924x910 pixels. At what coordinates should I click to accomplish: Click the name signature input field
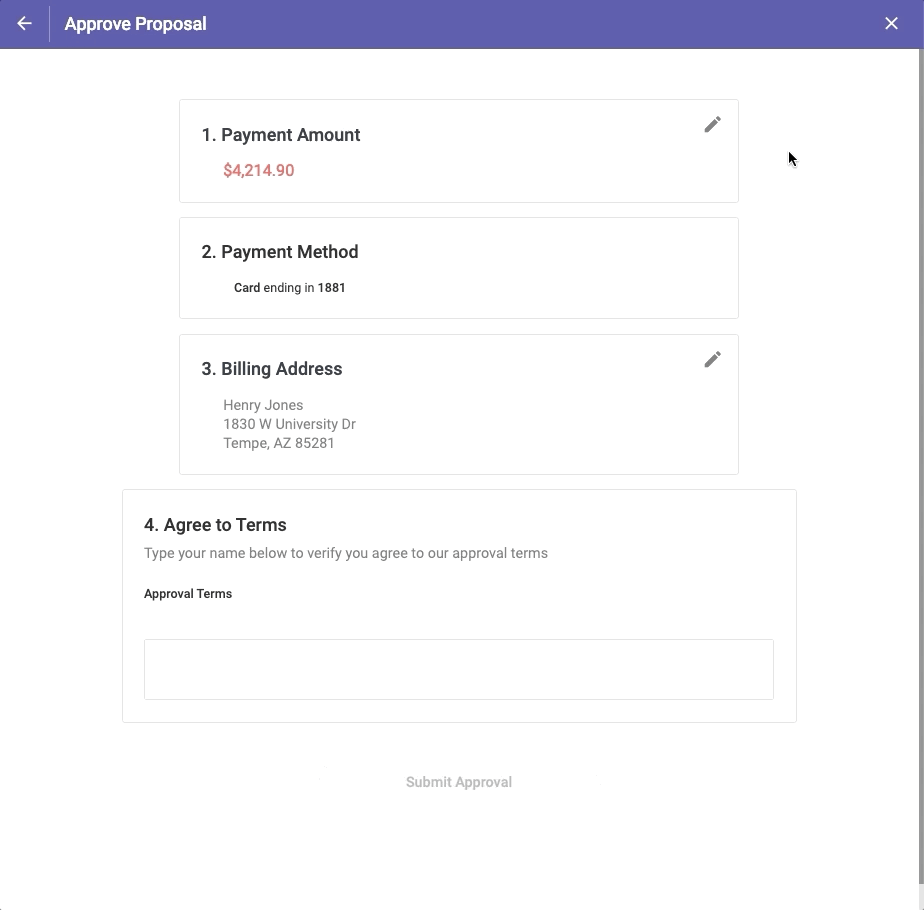tap(458, 669)
